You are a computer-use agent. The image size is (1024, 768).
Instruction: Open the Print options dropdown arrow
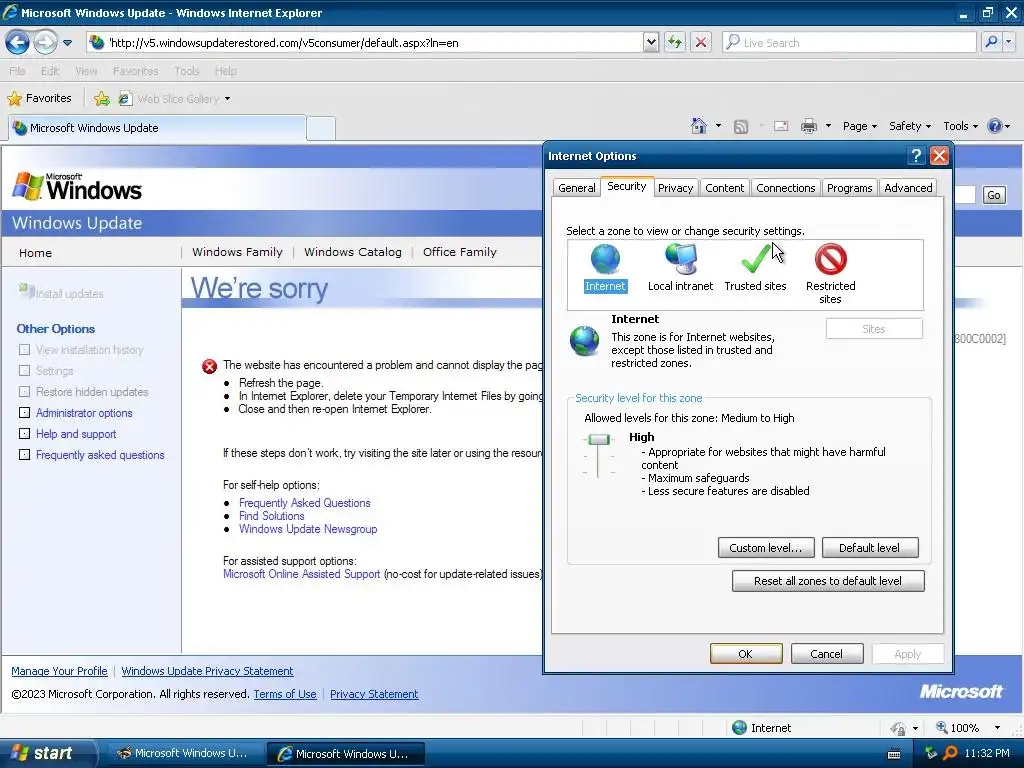pyautogui.click(x=828, y=126)
